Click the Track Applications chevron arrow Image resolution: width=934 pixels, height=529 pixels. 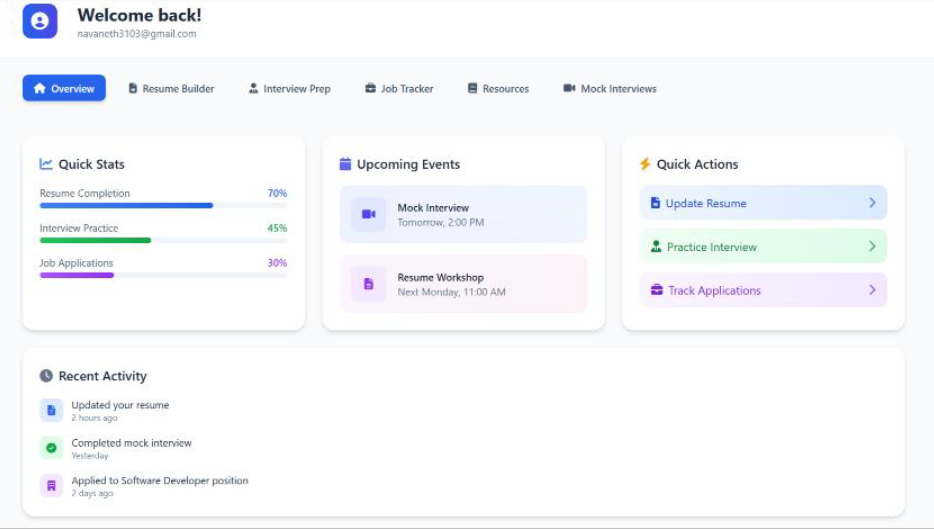point(872,290)
